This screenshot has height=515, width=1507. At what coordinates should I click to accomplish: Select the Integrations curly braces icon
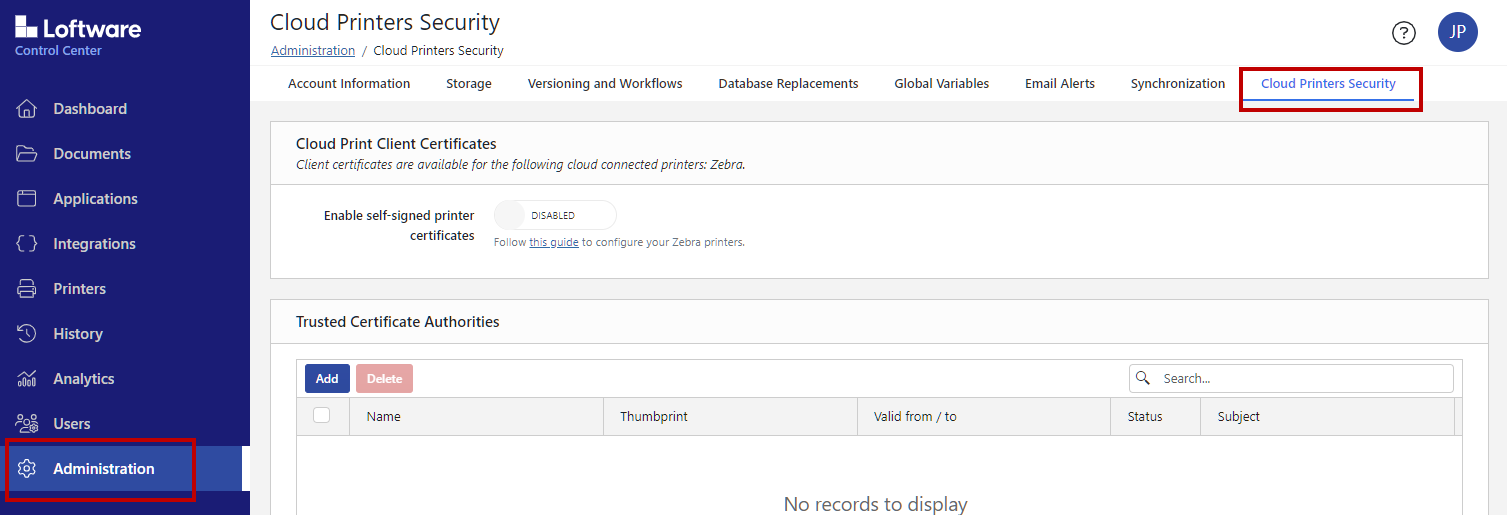pyautogui.click(x=27, y=244)
